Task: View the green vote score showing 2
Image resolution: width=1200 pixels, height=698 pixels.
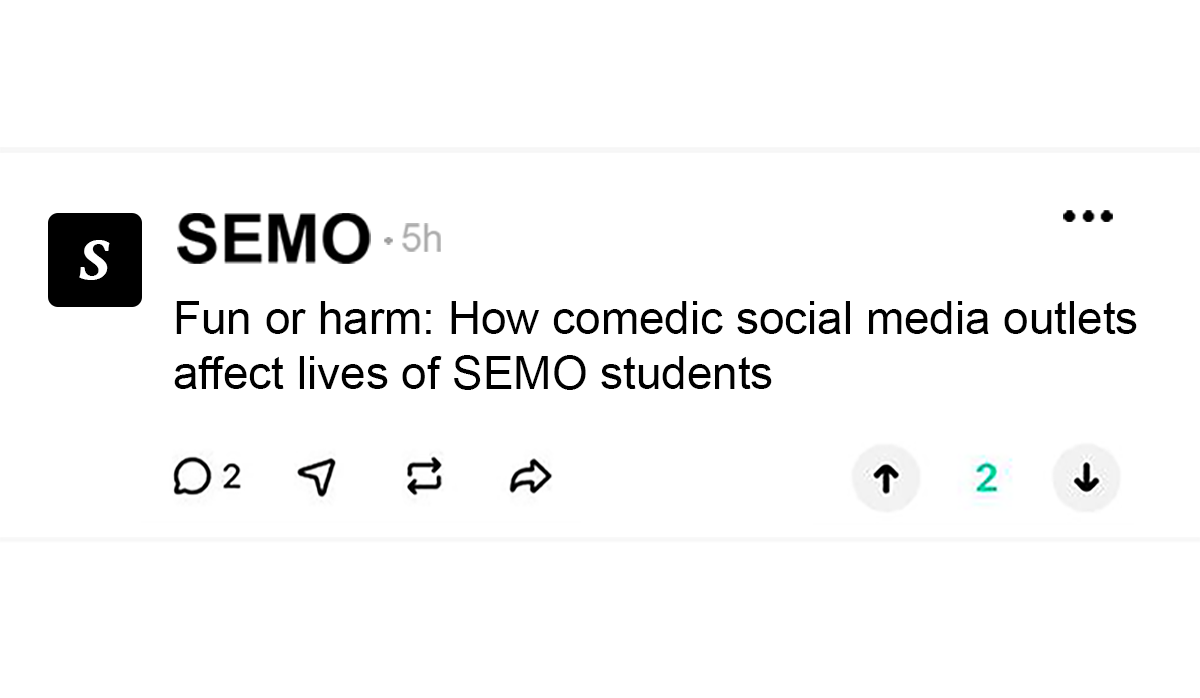Action: (986, 478)
